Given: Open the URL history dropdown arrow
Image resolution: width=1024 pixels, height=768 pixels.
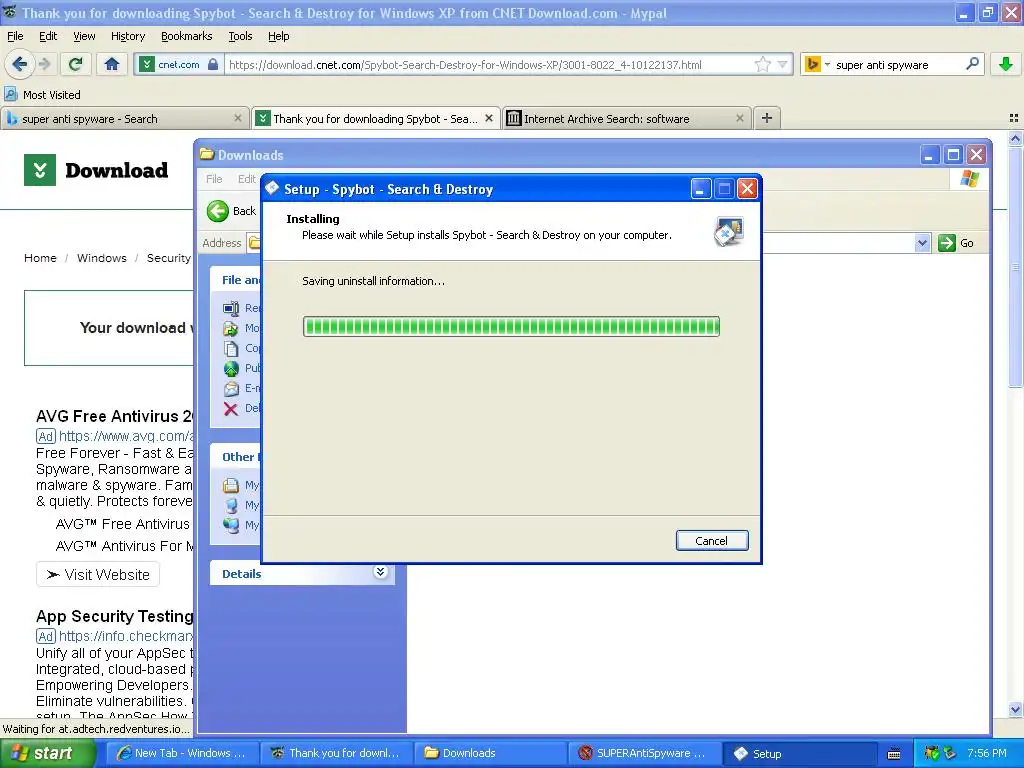Looking at the screenshot, I should click(782, 64).
